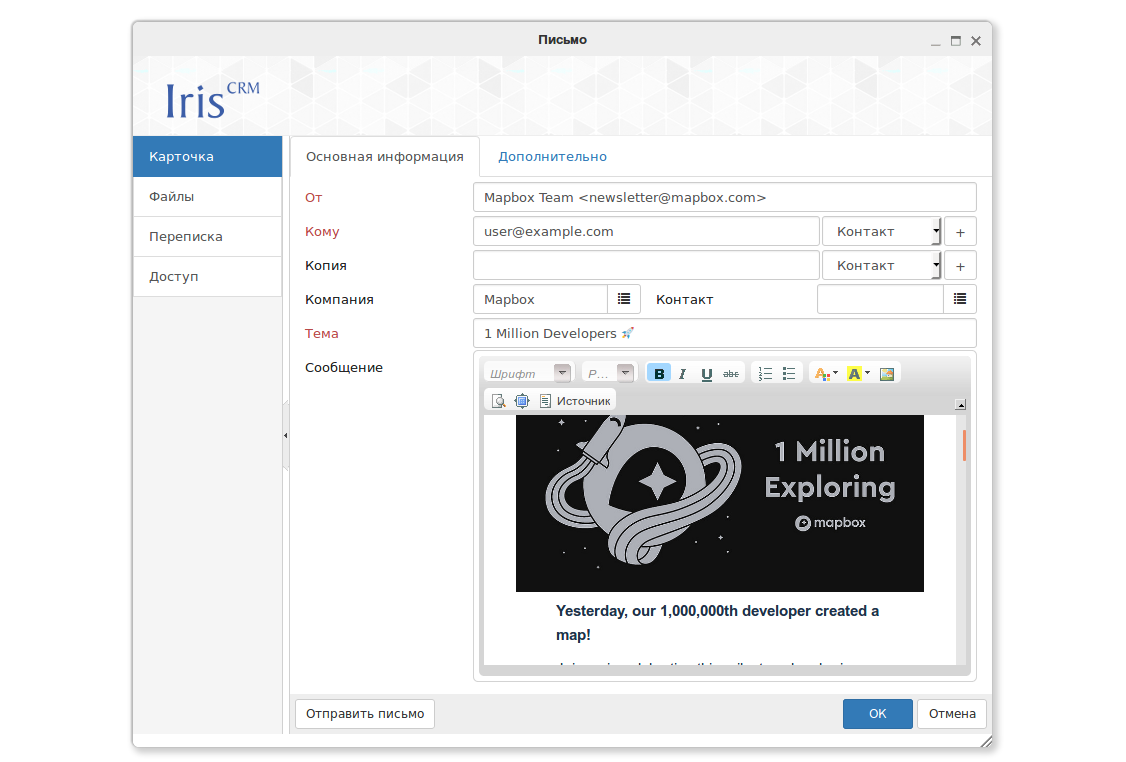The height and width of the screenshot is (762, 1126).
Task: Click the Iris CRM logo
Action: [x=213, y=100]
